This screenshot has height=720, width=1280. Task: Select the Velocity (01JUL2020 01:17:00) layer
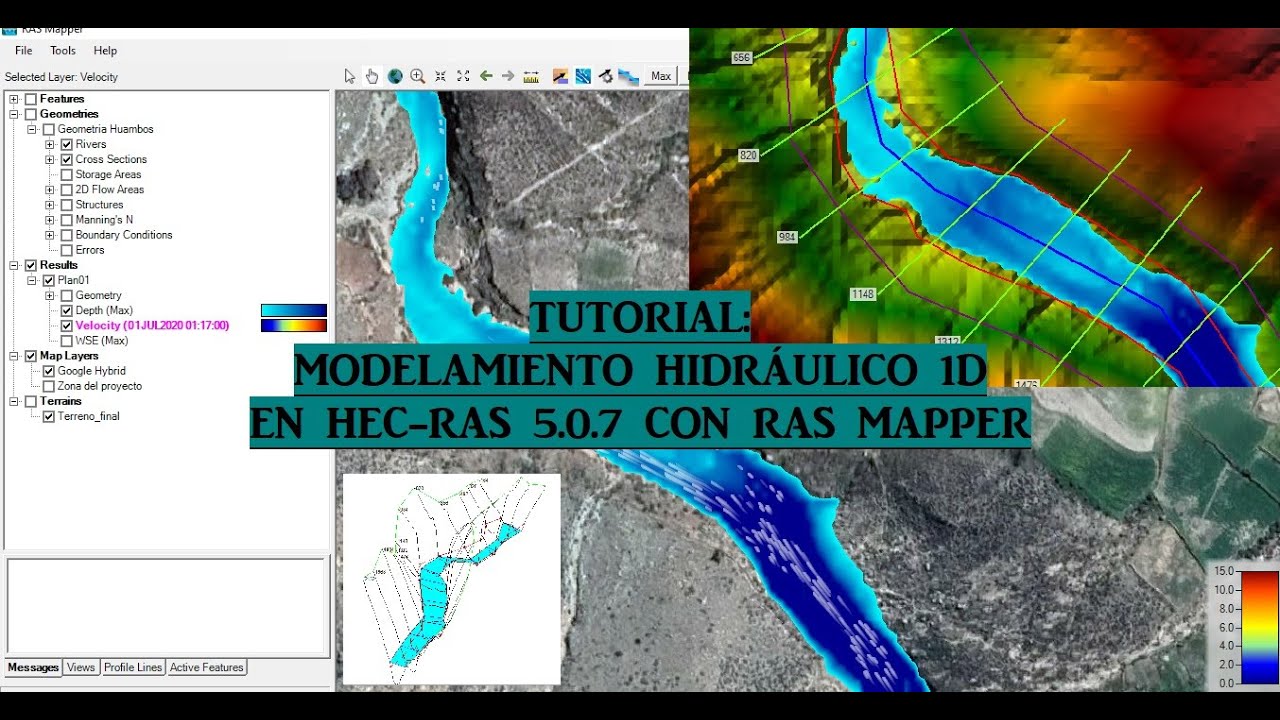click(x=152, y=325)
